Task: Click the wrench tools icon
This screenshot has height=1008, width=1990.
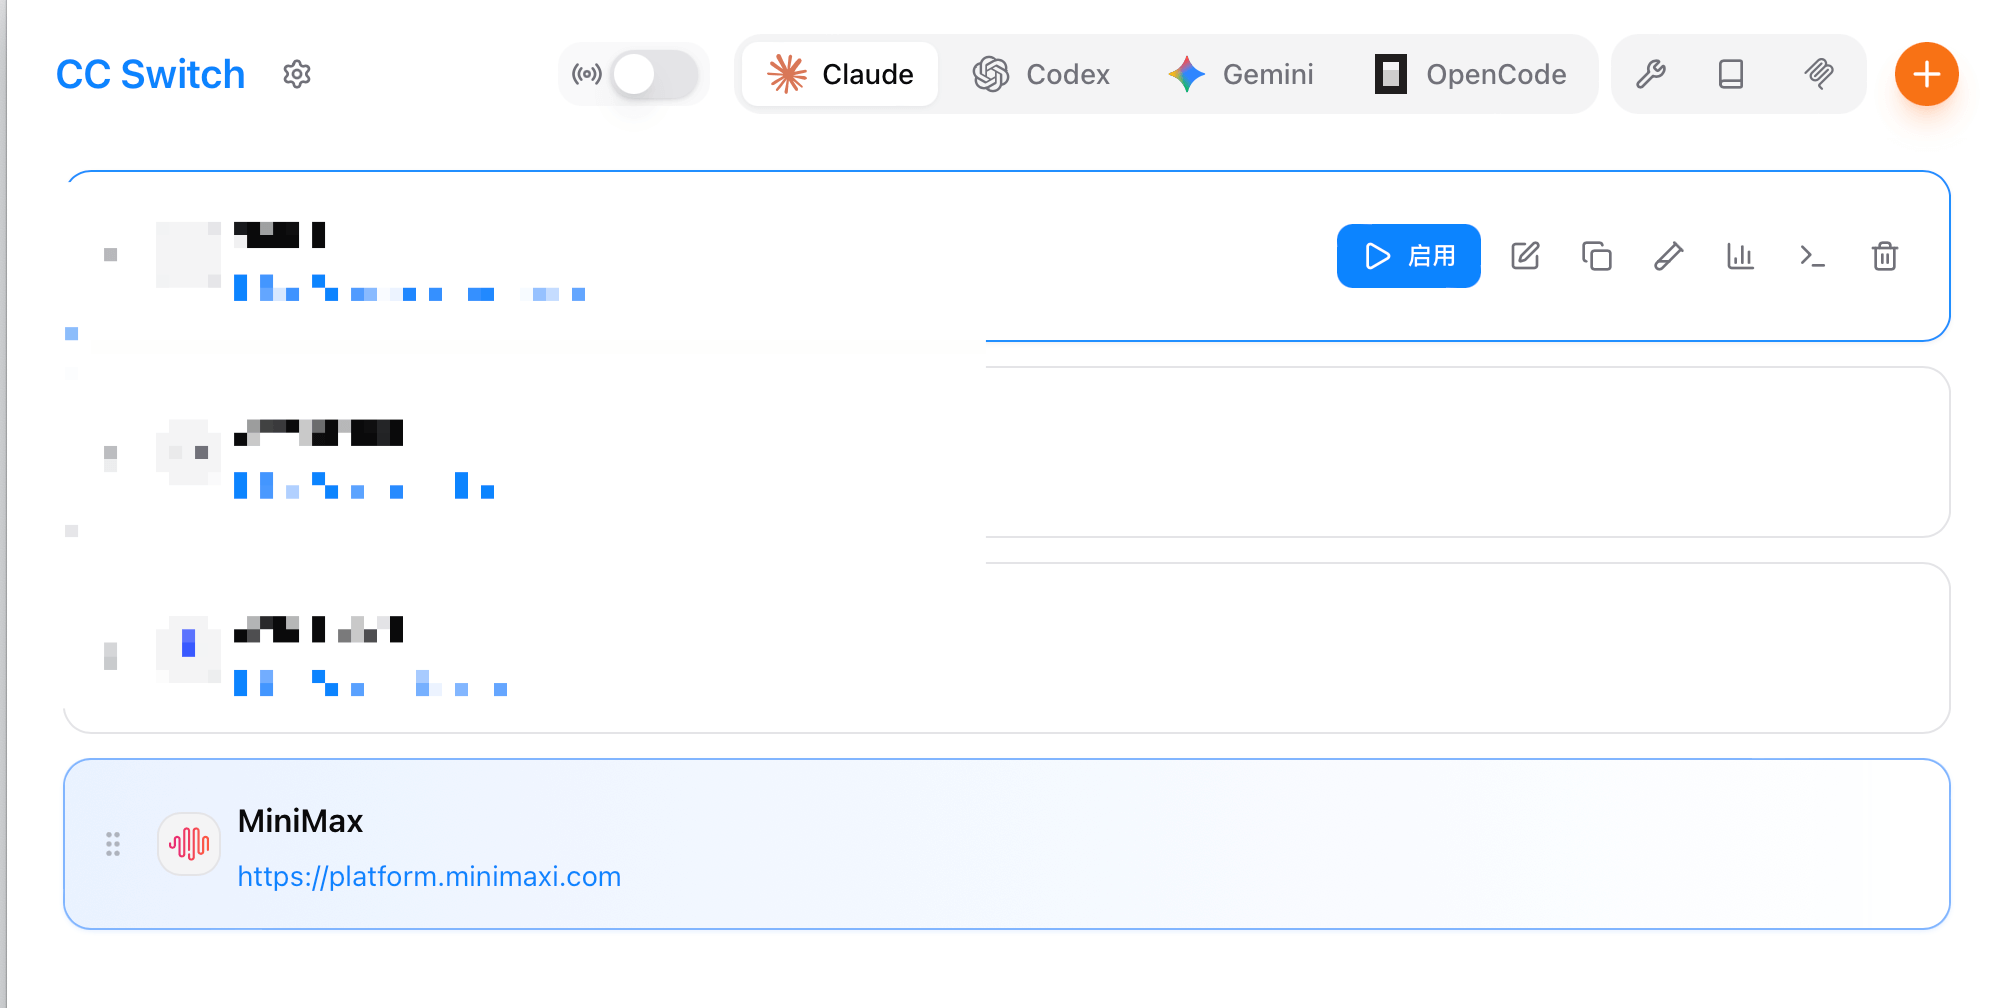Action: pos(1650,74)
